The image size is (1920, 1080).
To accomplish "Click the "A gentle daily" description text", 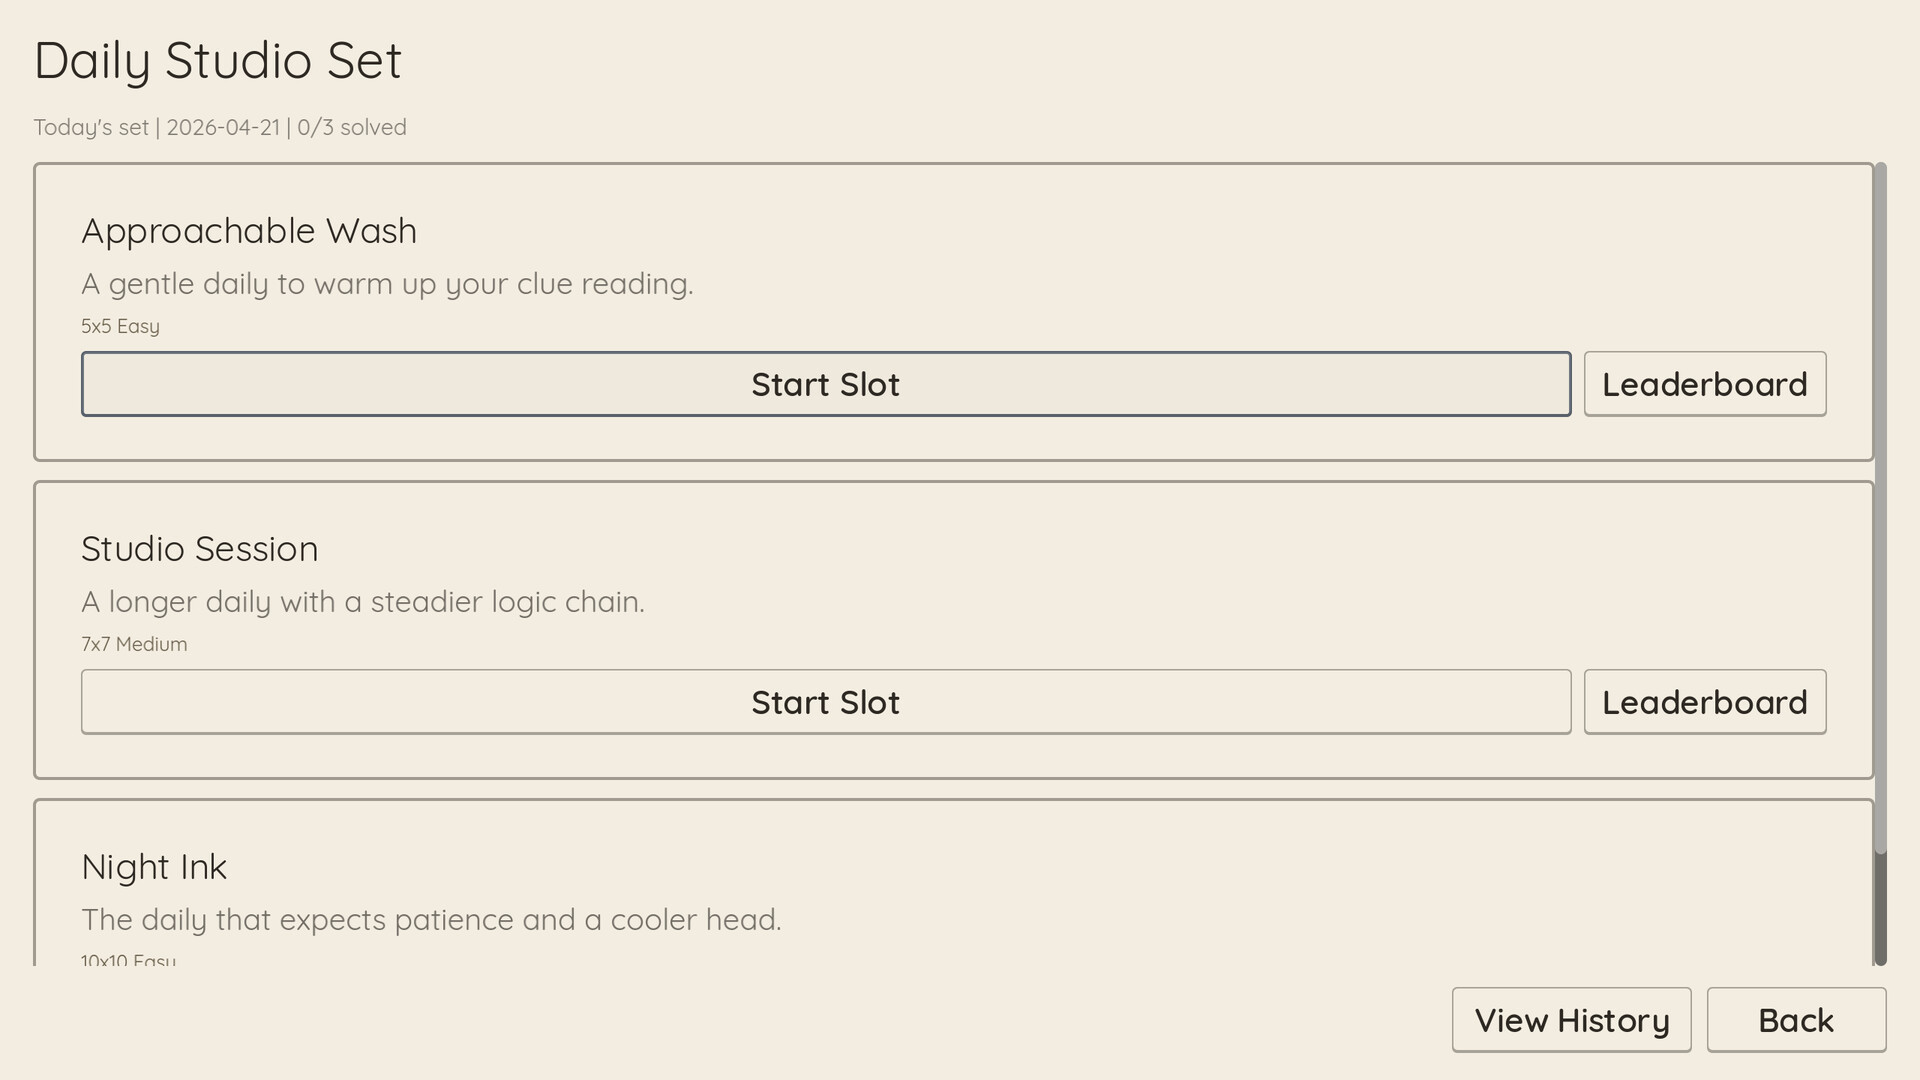I will coord(387,284).
